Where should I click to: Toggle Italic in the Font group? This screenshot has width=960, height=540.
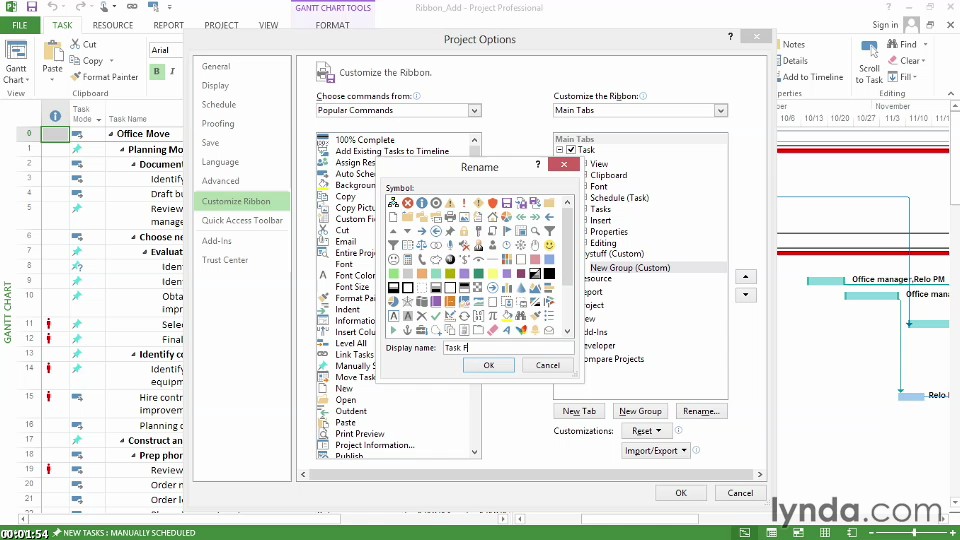pos(173,72)
